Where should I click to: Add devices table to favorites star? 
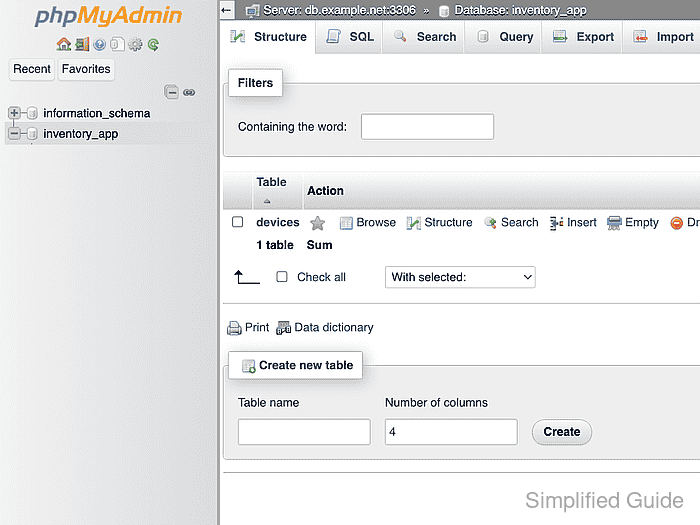(x=317, y=223)
